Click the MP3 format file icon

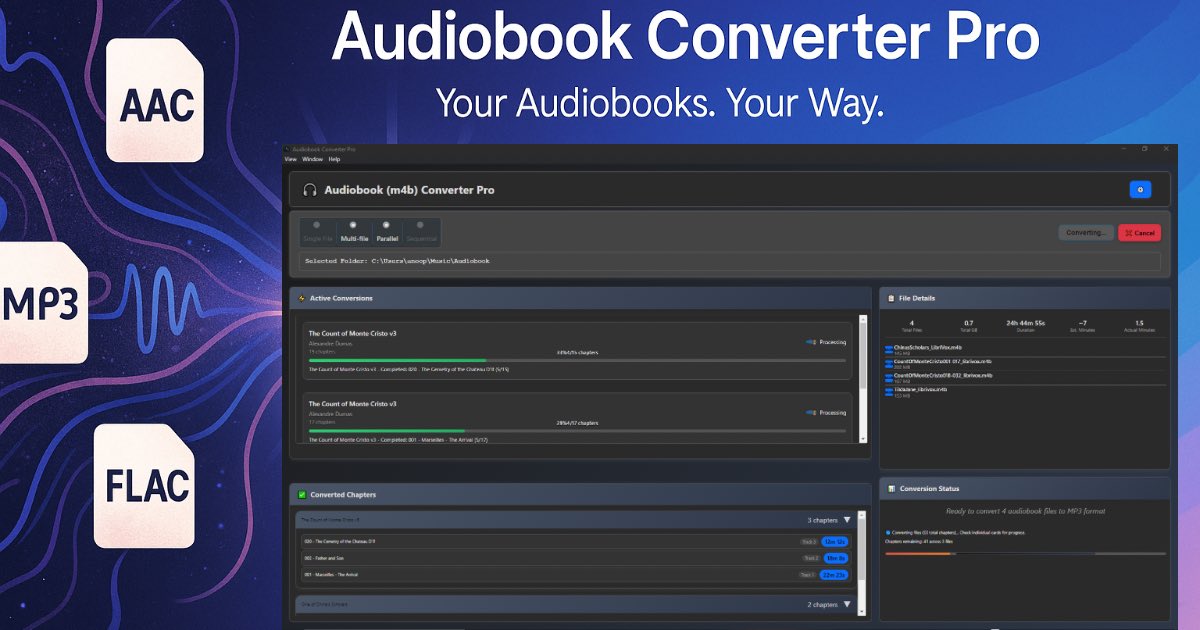42,303
